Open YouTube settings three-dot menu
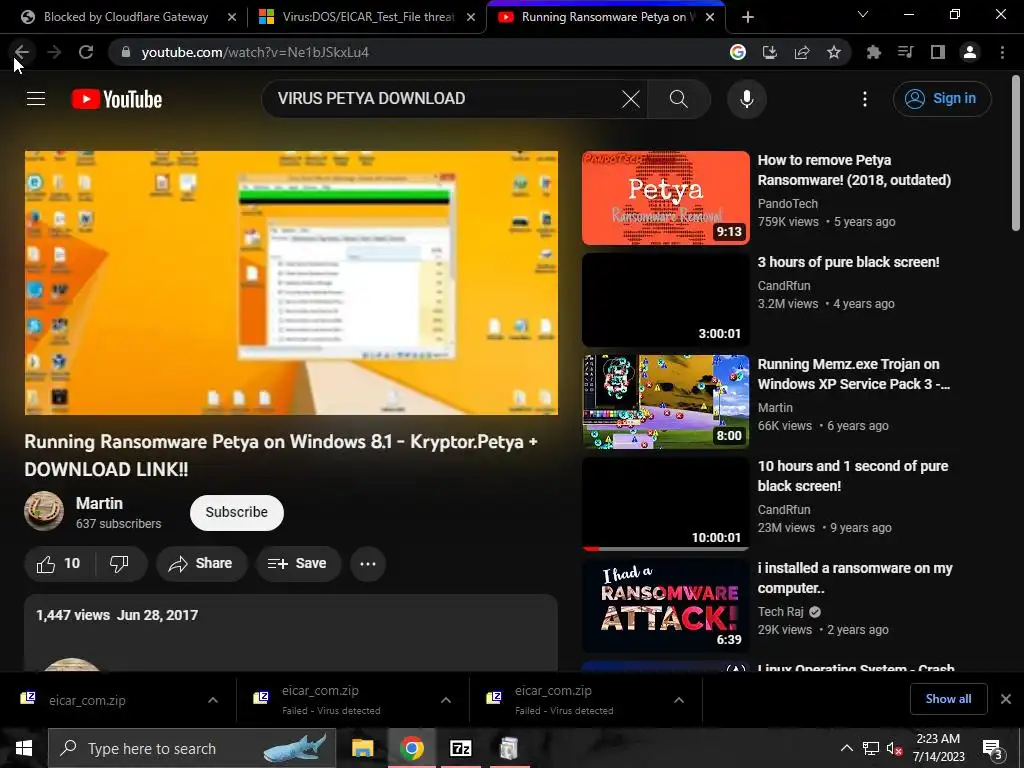The height and width of the screenshot is (768, 1024). pyautogui.click(x=865, y=99)
